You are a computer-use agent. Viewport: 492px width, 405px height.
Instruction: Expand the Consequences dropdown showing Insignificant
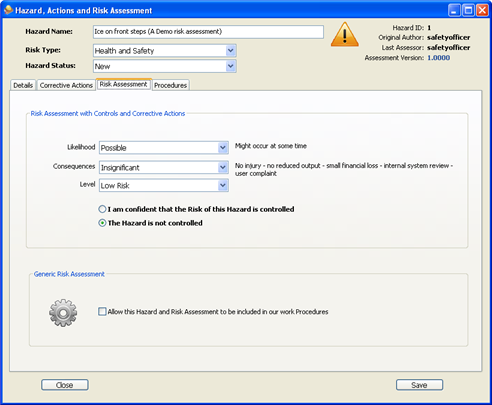click(223, 167)
